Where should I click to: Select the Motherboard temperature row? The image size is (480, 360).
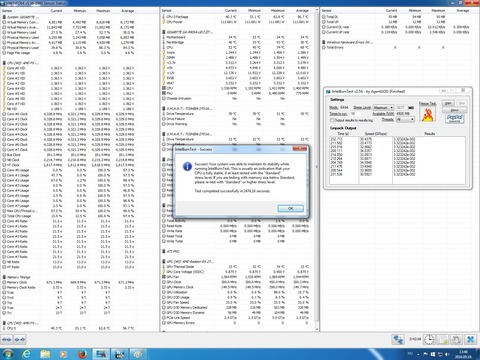pyautogui.click(x=236, y=37)
